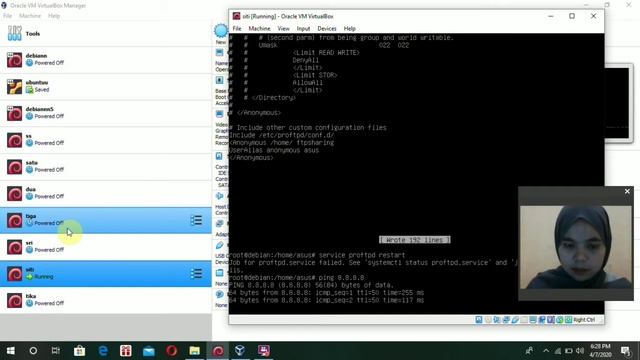Select the sri virtual machine
640x360 pixels.
106,247
